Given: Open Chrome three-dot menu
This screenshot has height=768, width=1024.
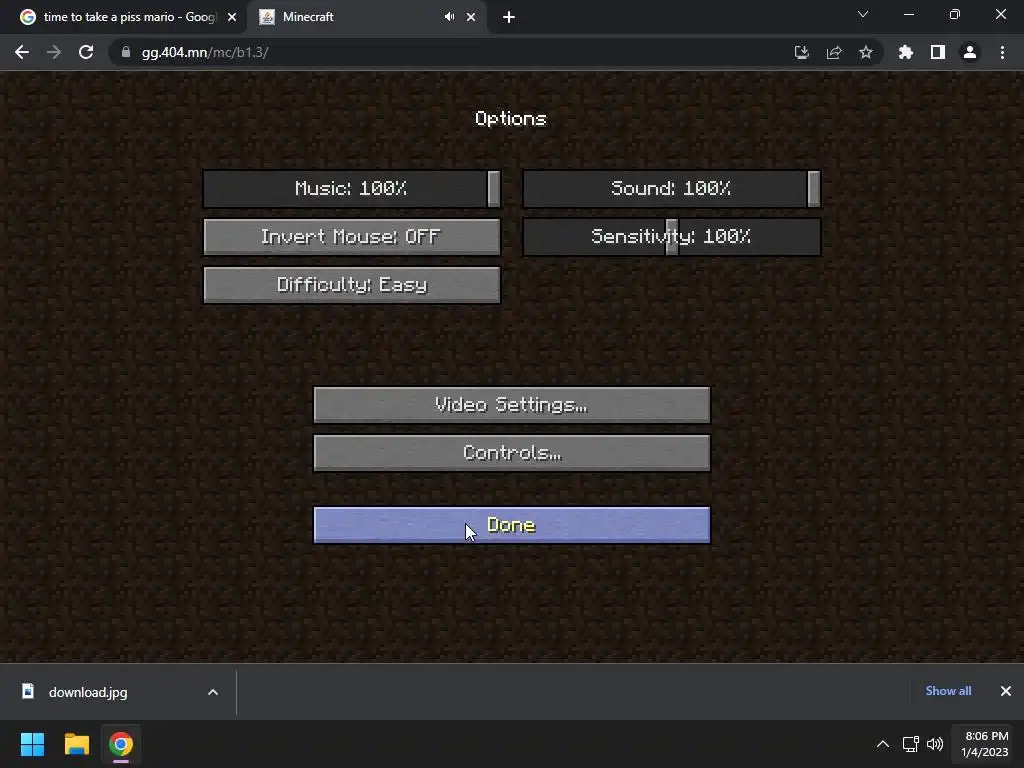Looking at the screenshot, I should (x=1002, y=52).
